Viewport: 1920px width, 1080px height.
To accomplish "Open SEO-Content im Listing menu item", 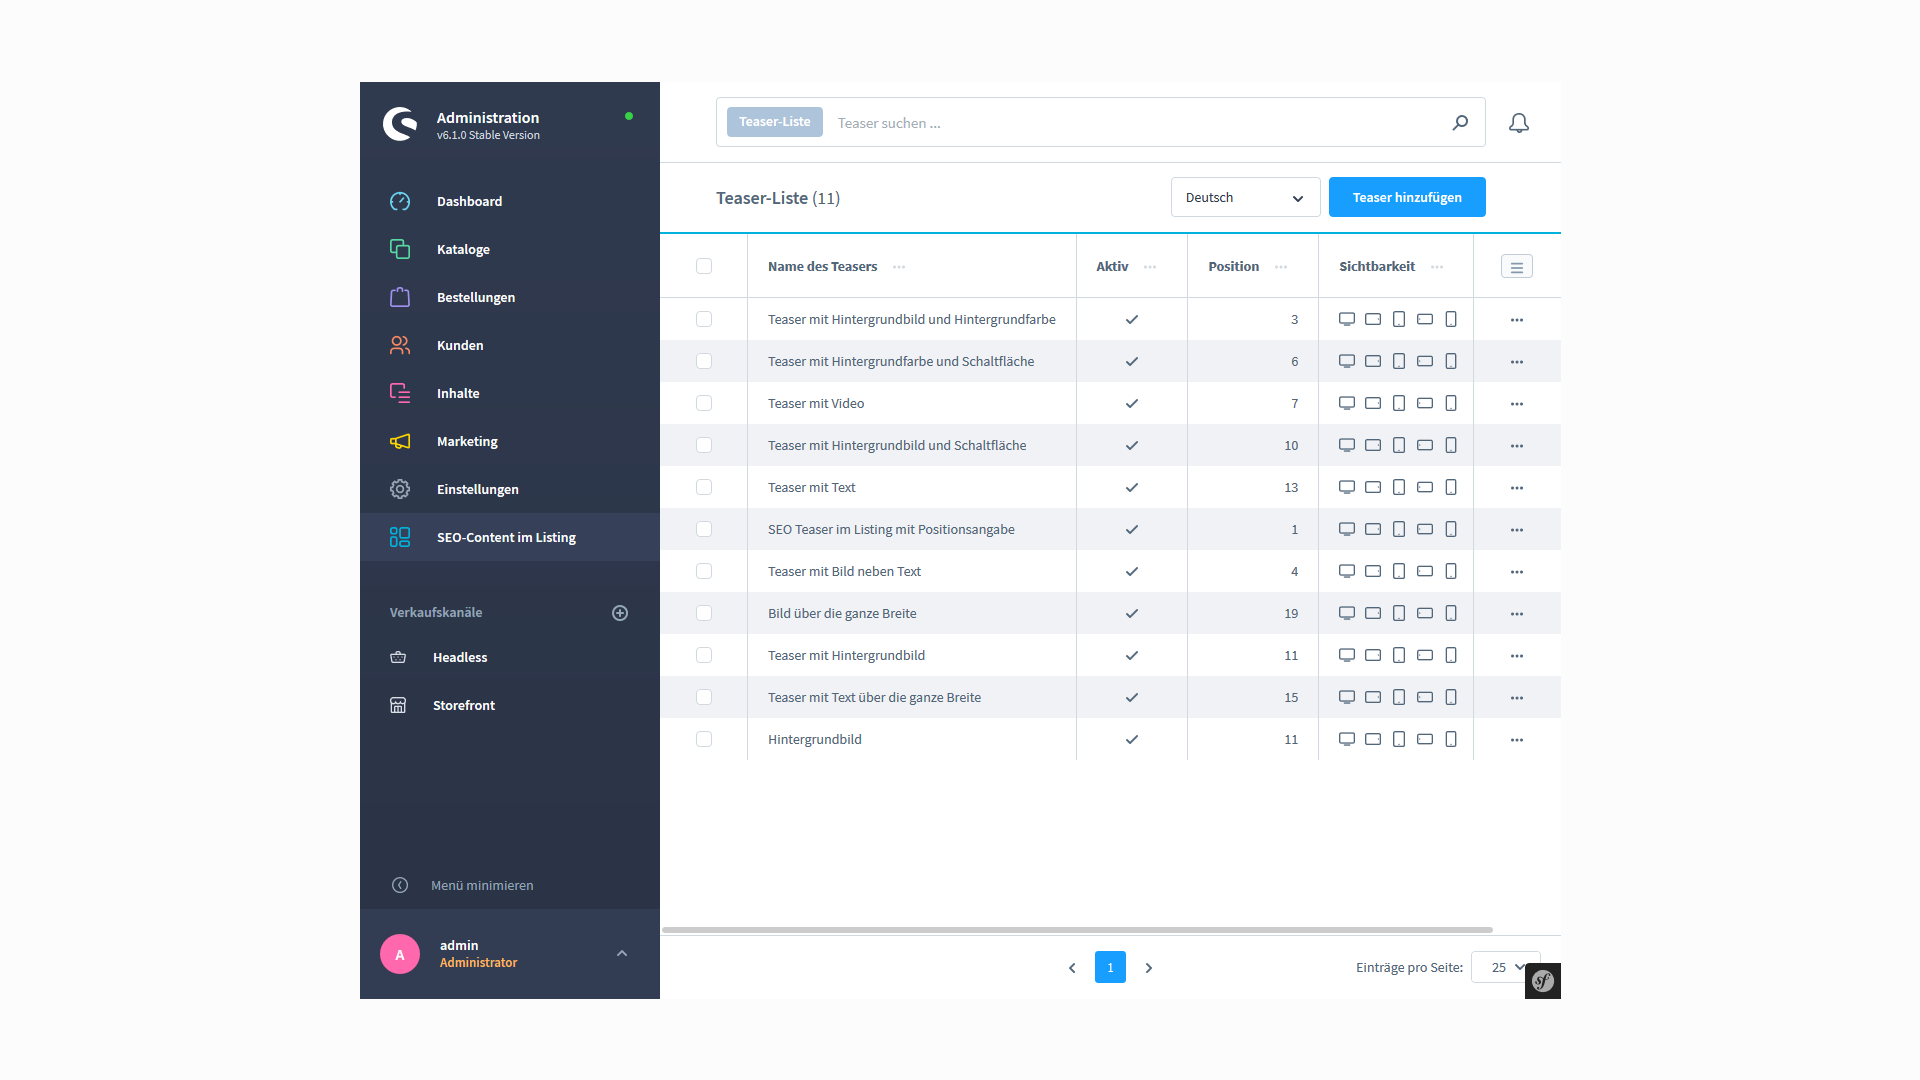I will click(x=506, y=537).
